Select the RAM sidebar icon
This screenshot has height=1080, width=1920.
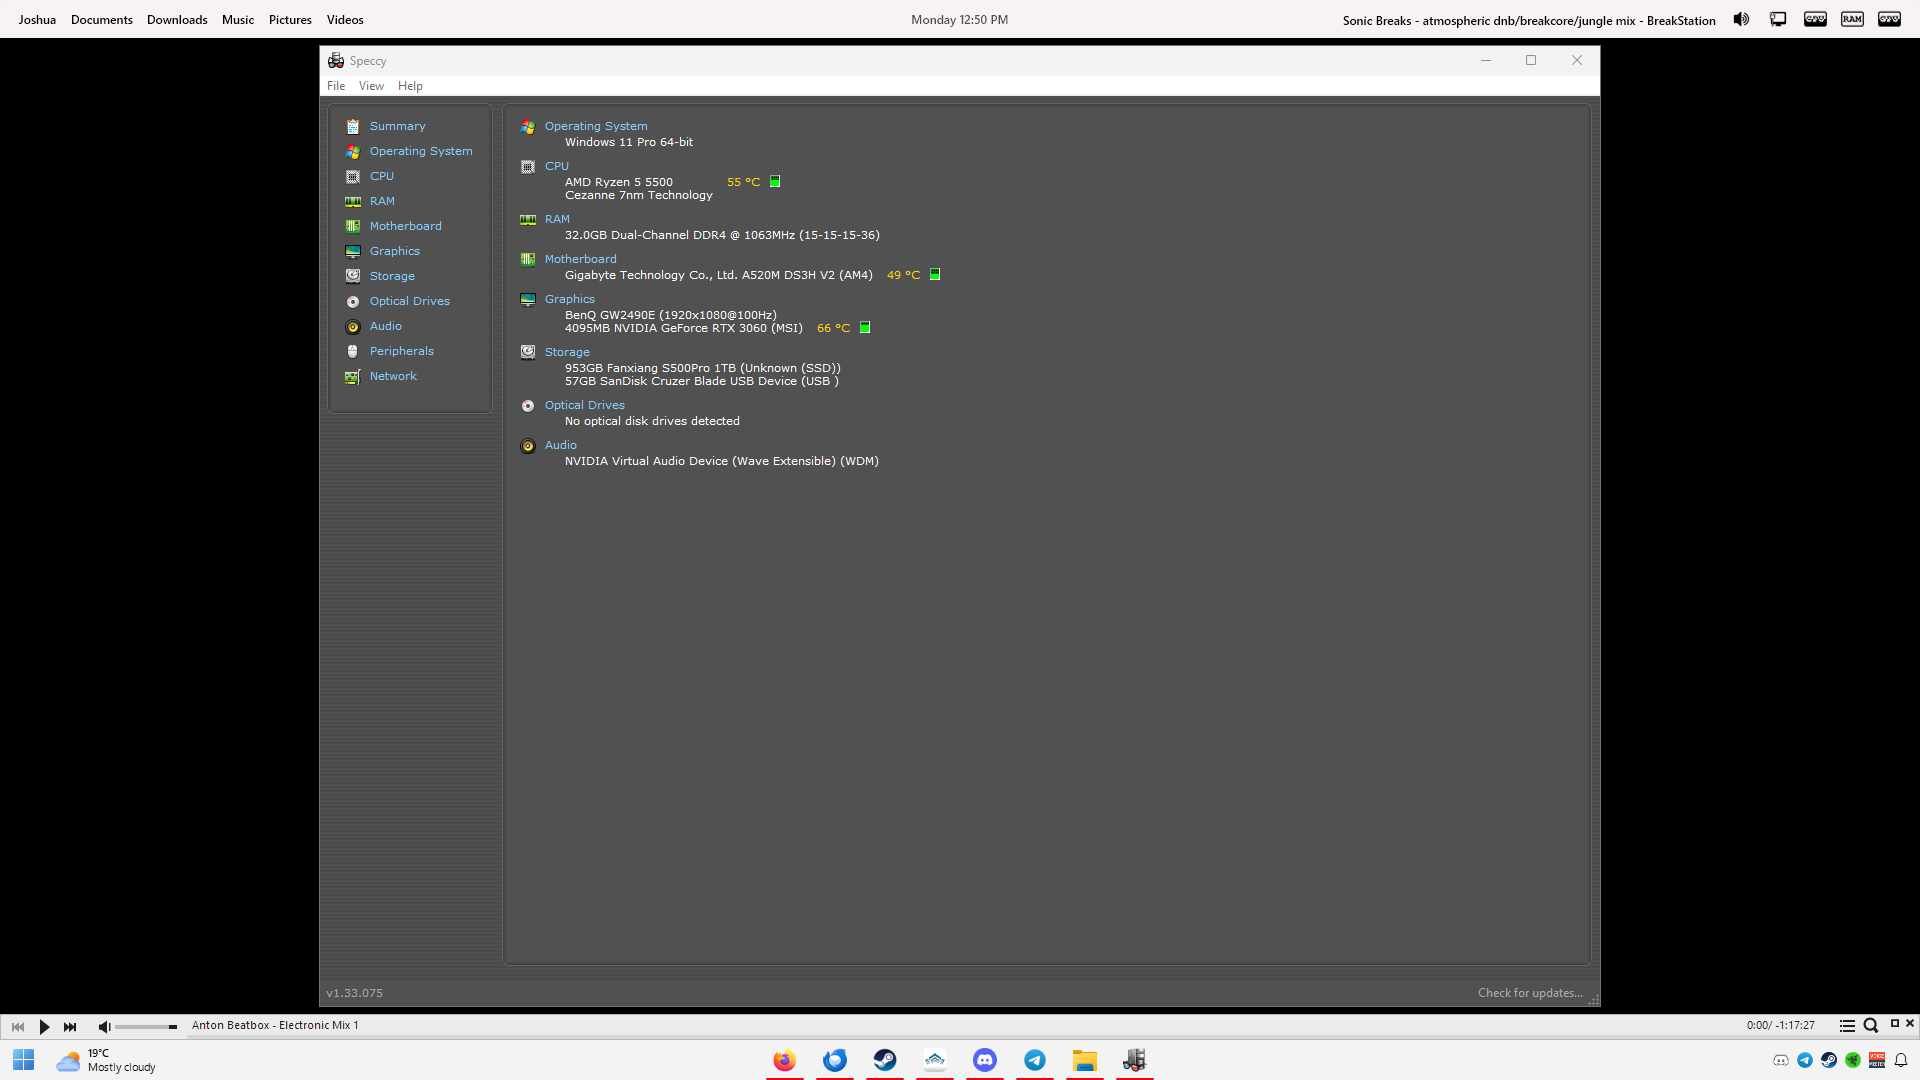tap(353, 201)
